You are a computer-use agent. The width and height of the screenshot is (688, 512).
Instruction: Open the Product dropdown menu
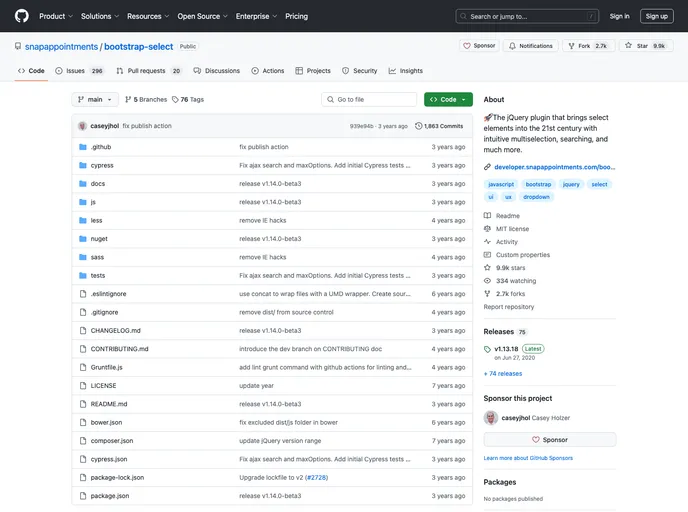click(56, 16)
